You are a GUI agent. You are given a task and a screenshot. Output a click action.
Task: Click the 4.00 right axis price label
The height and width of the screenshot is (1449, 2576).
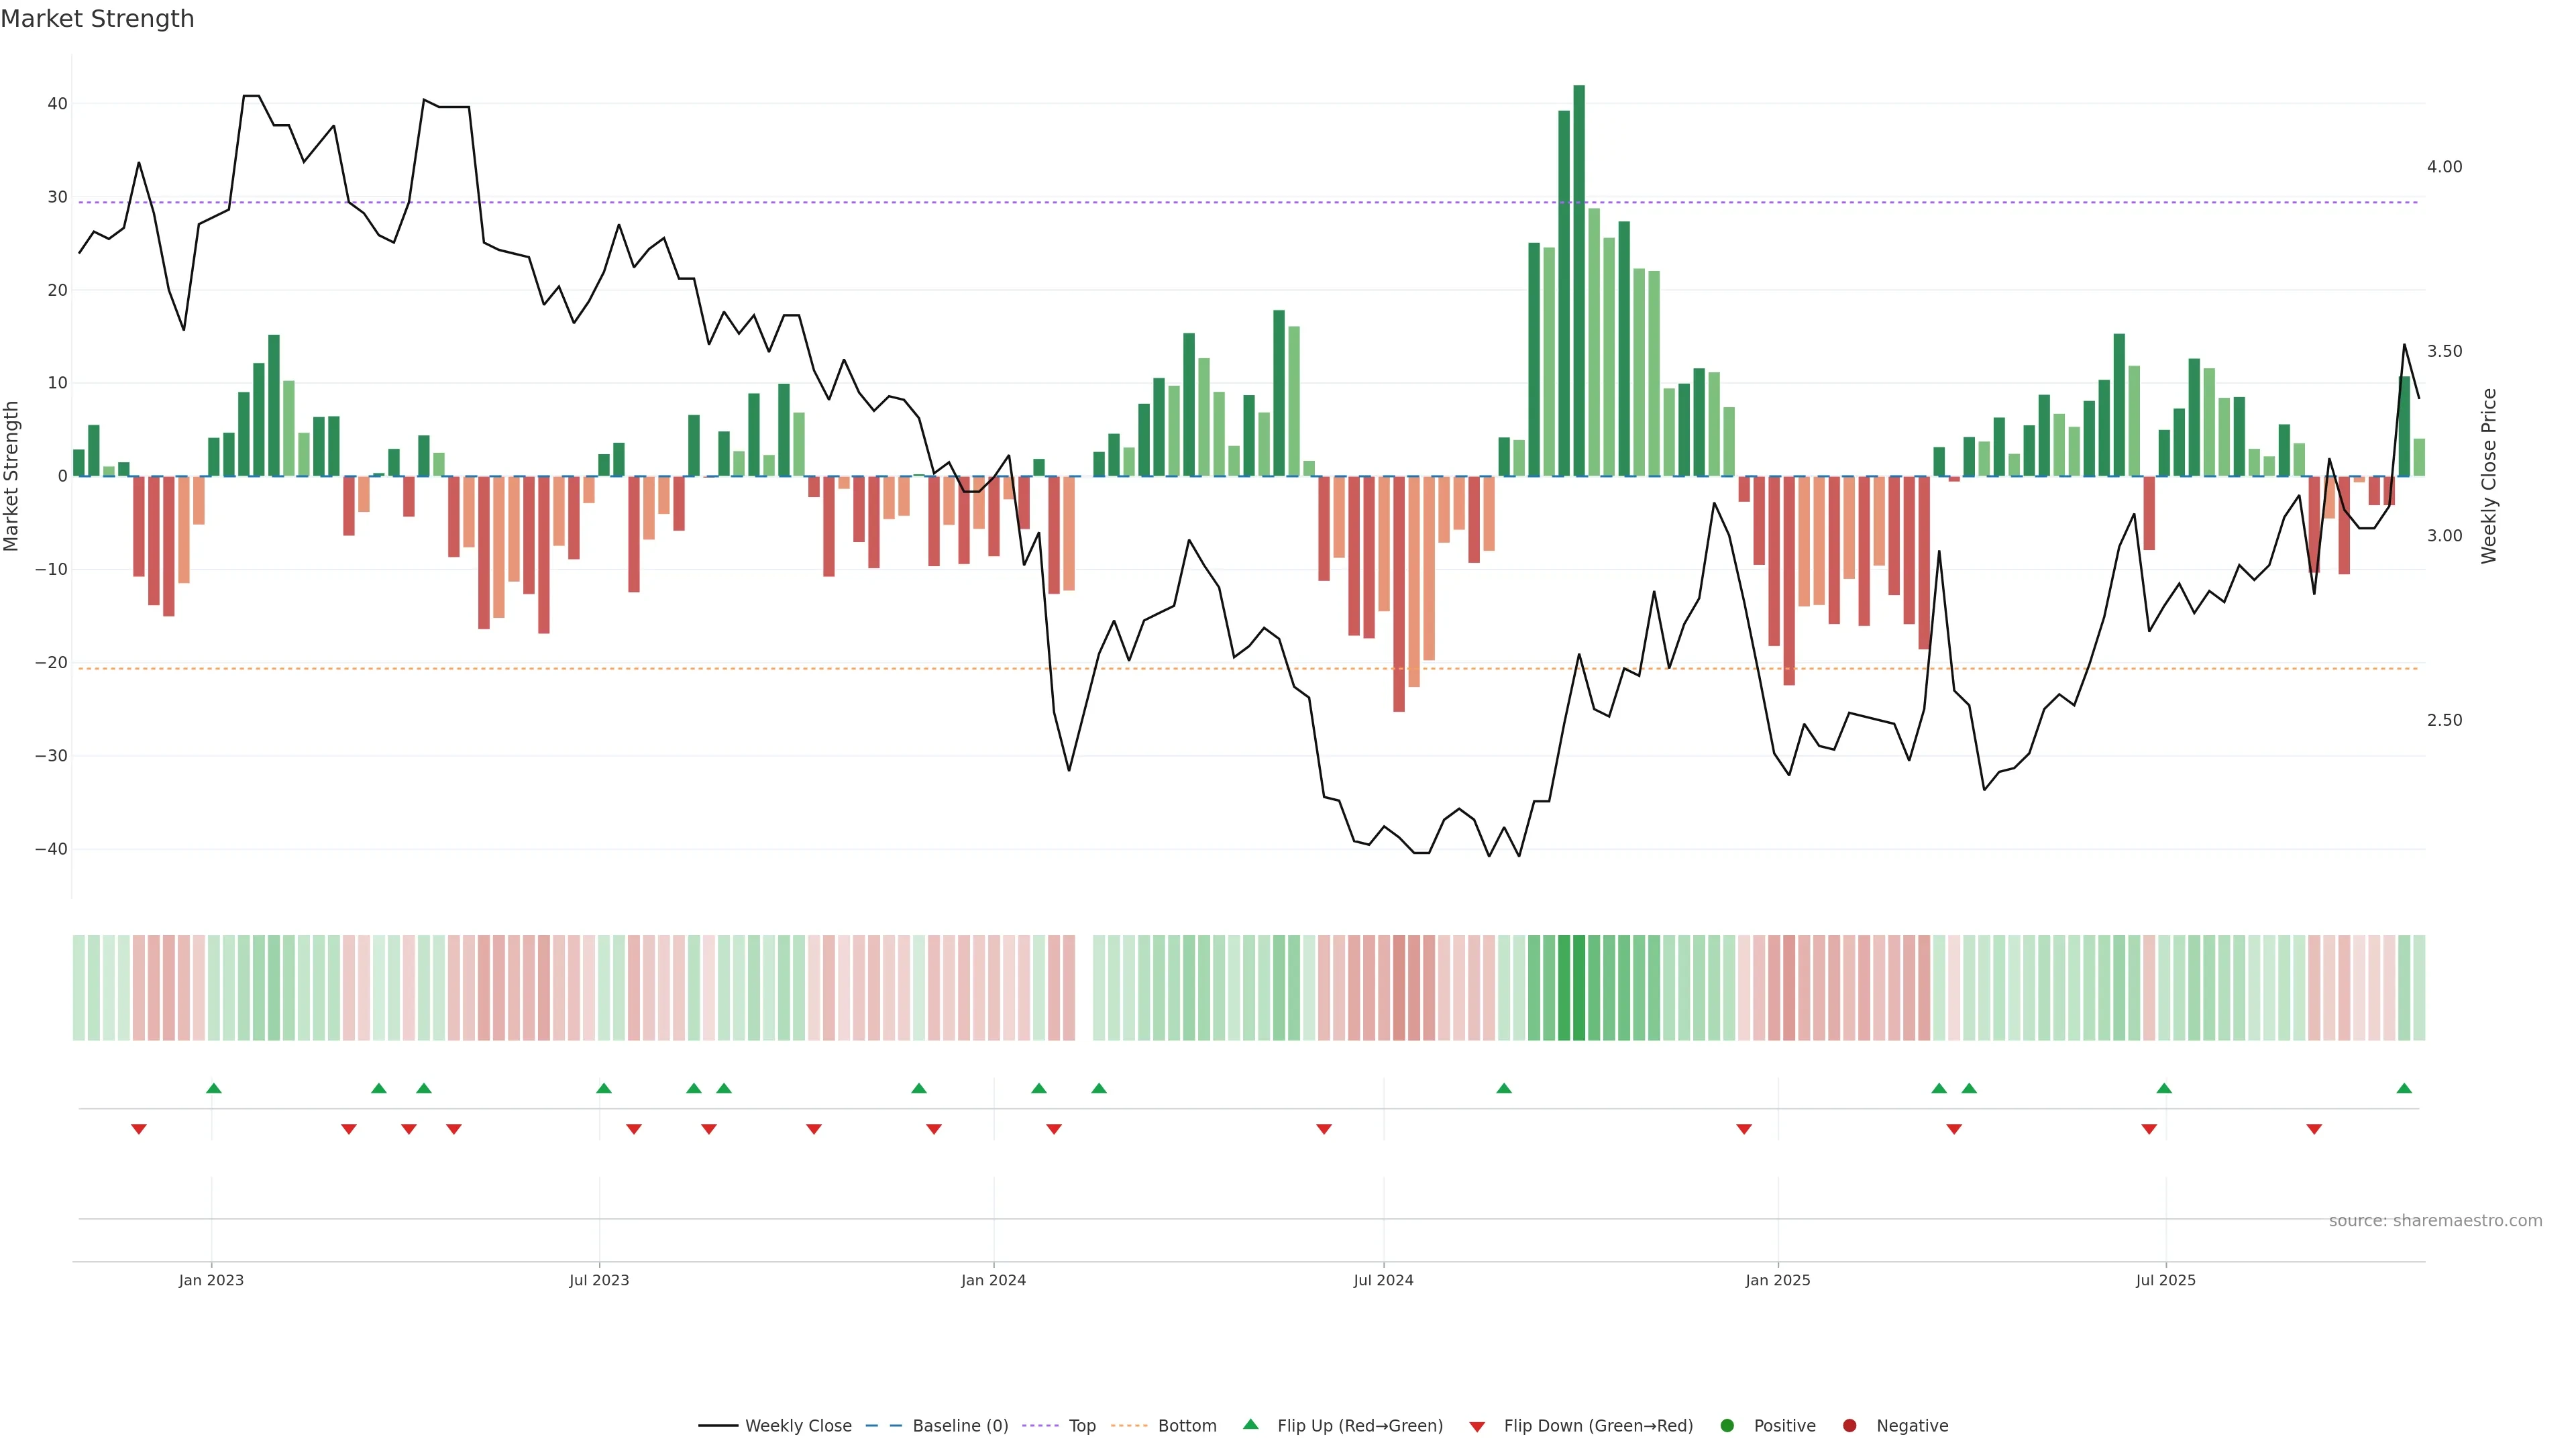2444,167
